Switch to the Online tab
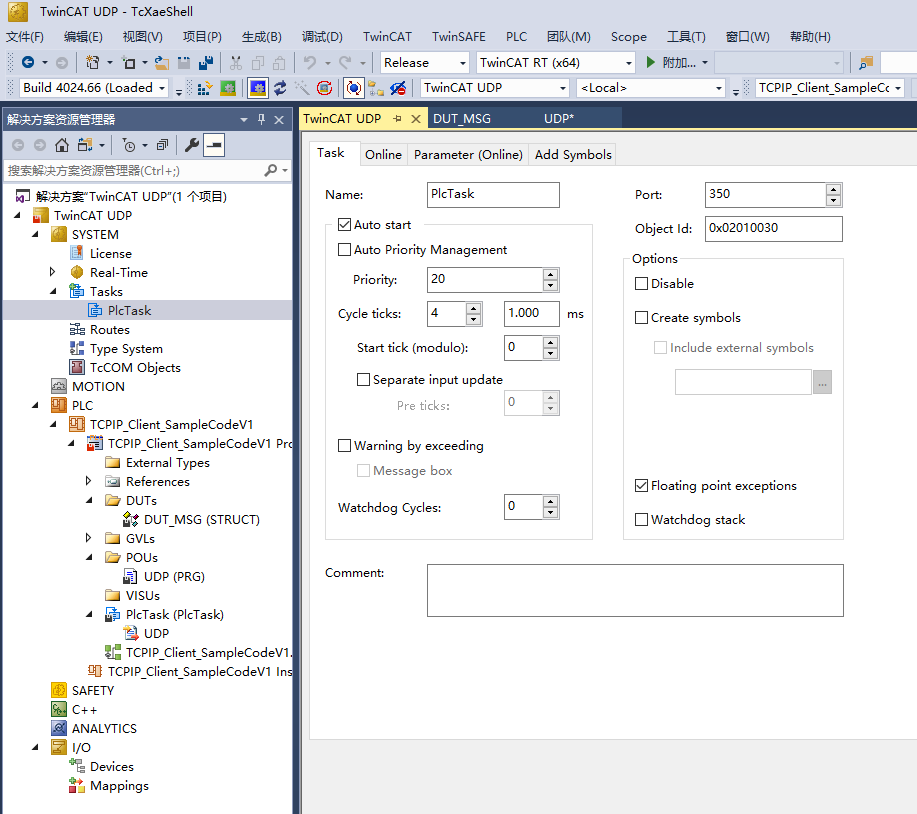The width and height of the screenshot is (917, 814). [384, 155]
